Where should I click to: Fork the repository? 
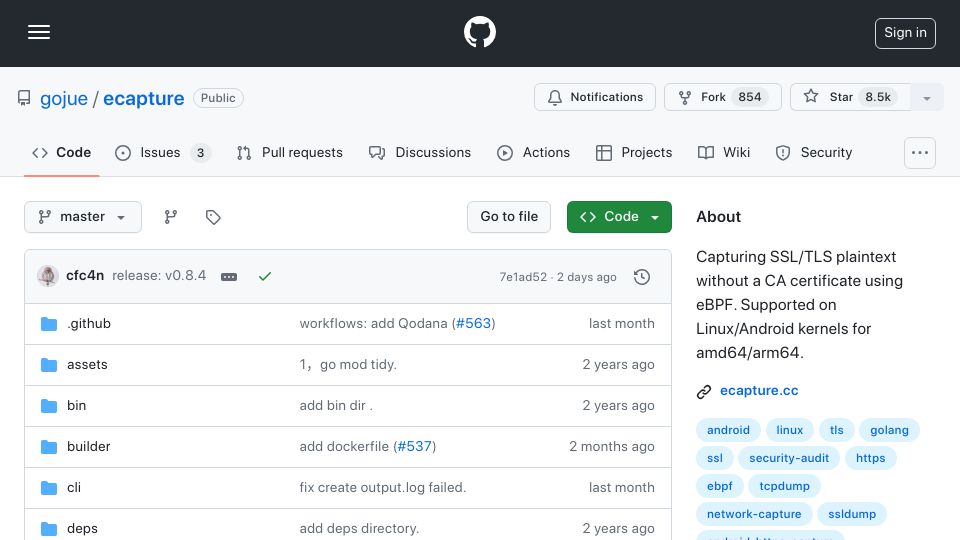tap(722, 97)
